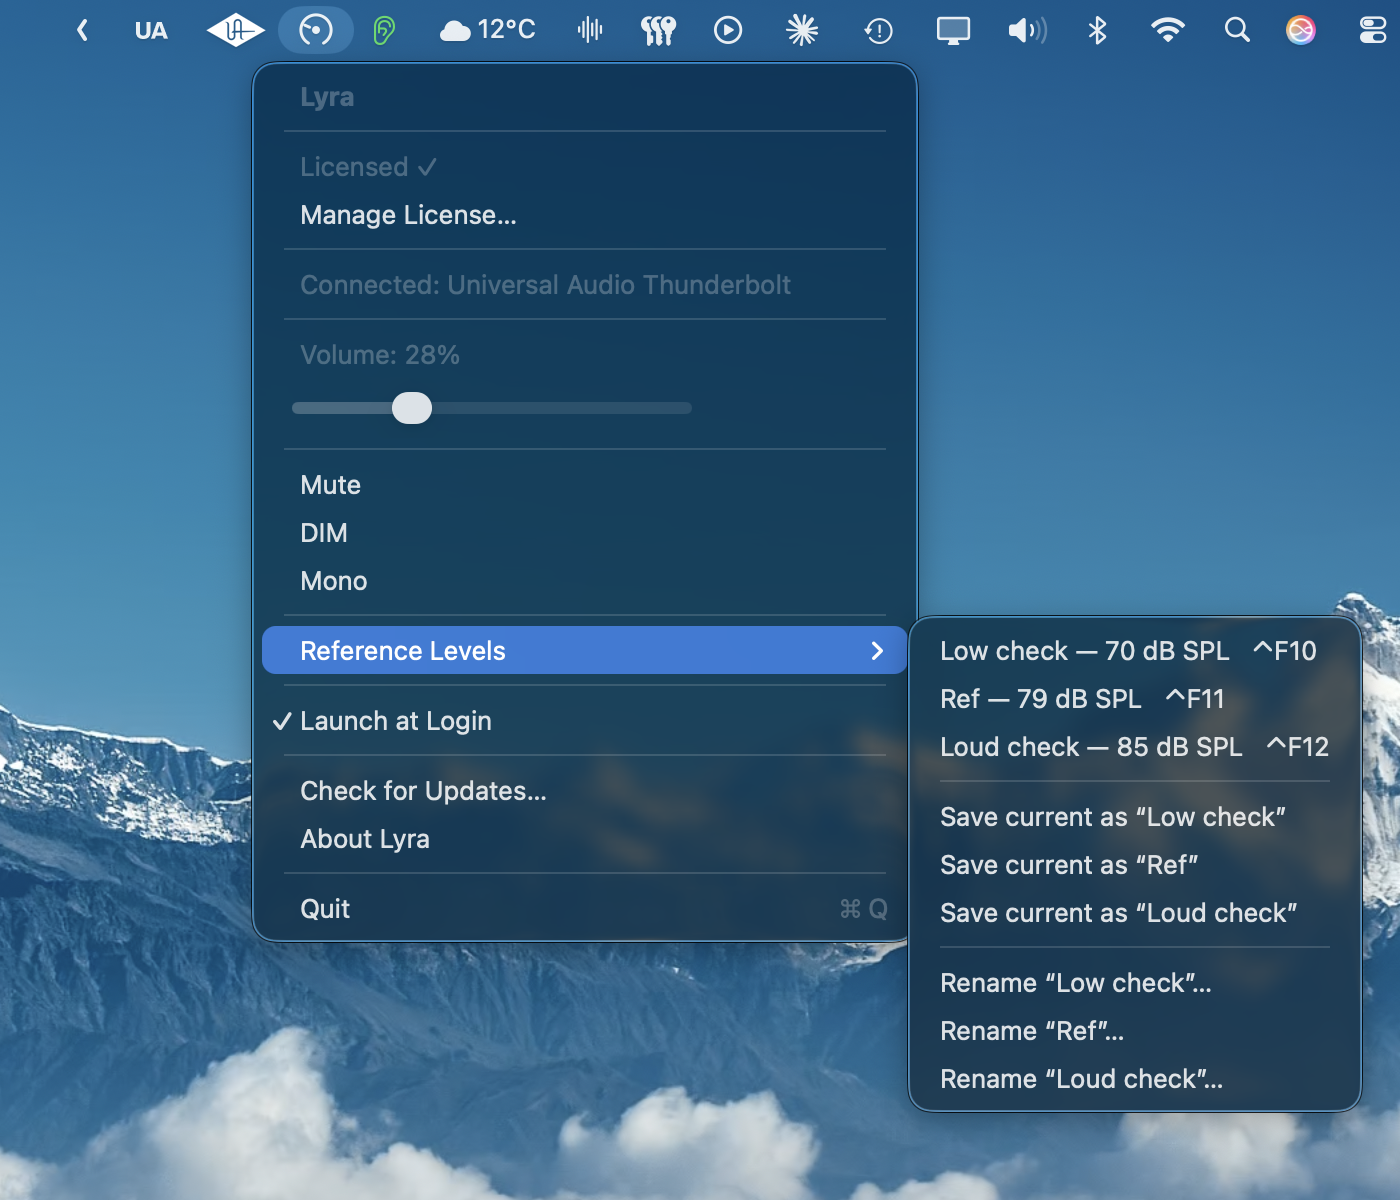Screen dimensions: 1400x1200
Task: Click the "Lyra" menu header text
Action: point(327,97)
